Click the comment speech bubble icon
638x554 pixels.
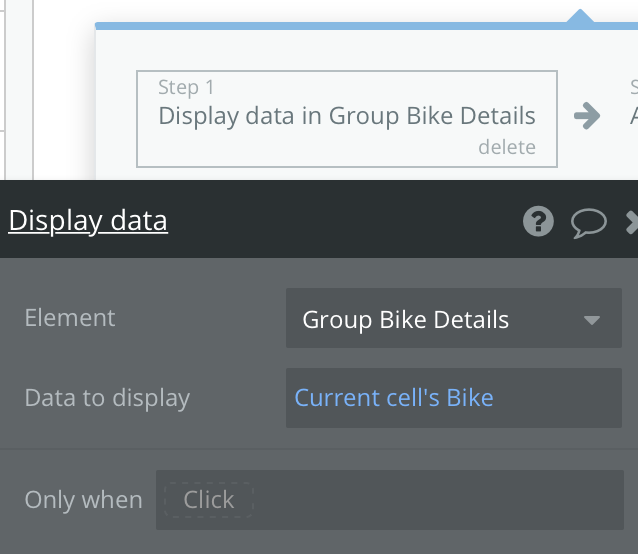click(x=588, y=221)
